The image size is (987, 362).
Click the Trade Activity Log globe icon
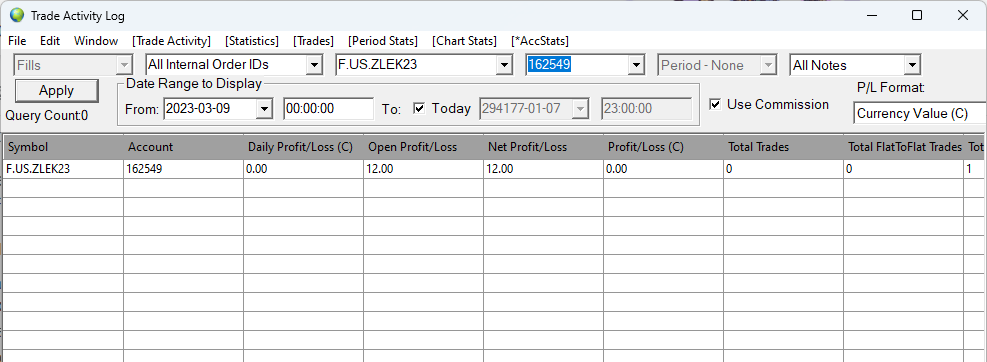tap(17, 15)
